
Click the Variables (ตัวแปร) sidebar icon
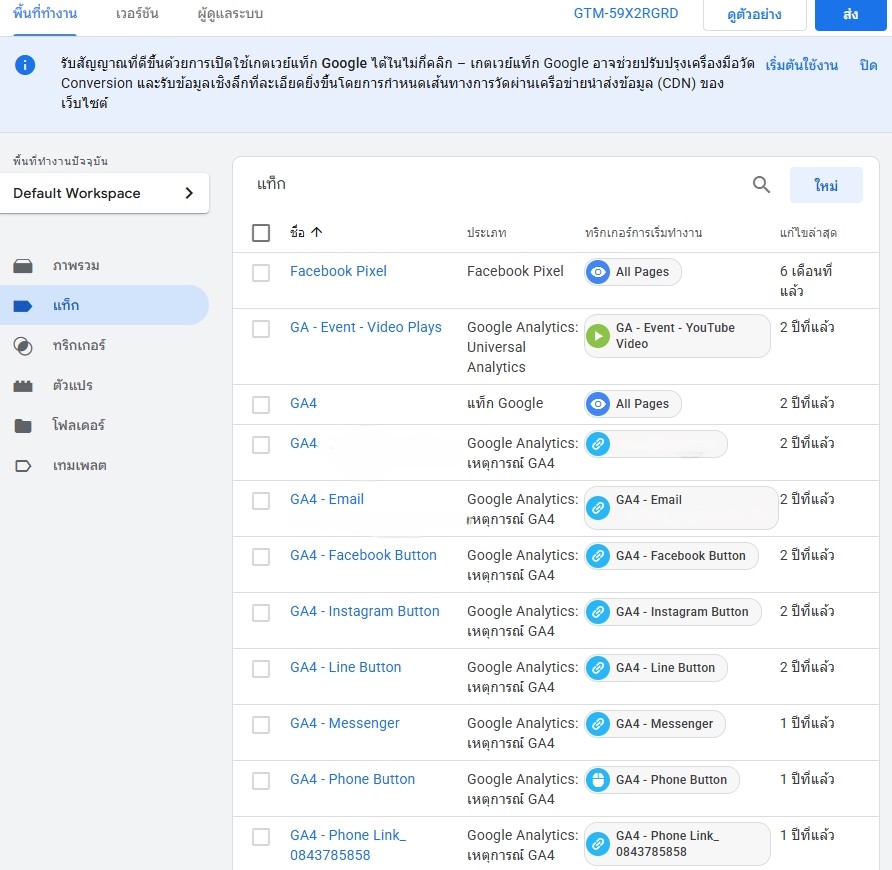tap(23, 386)
